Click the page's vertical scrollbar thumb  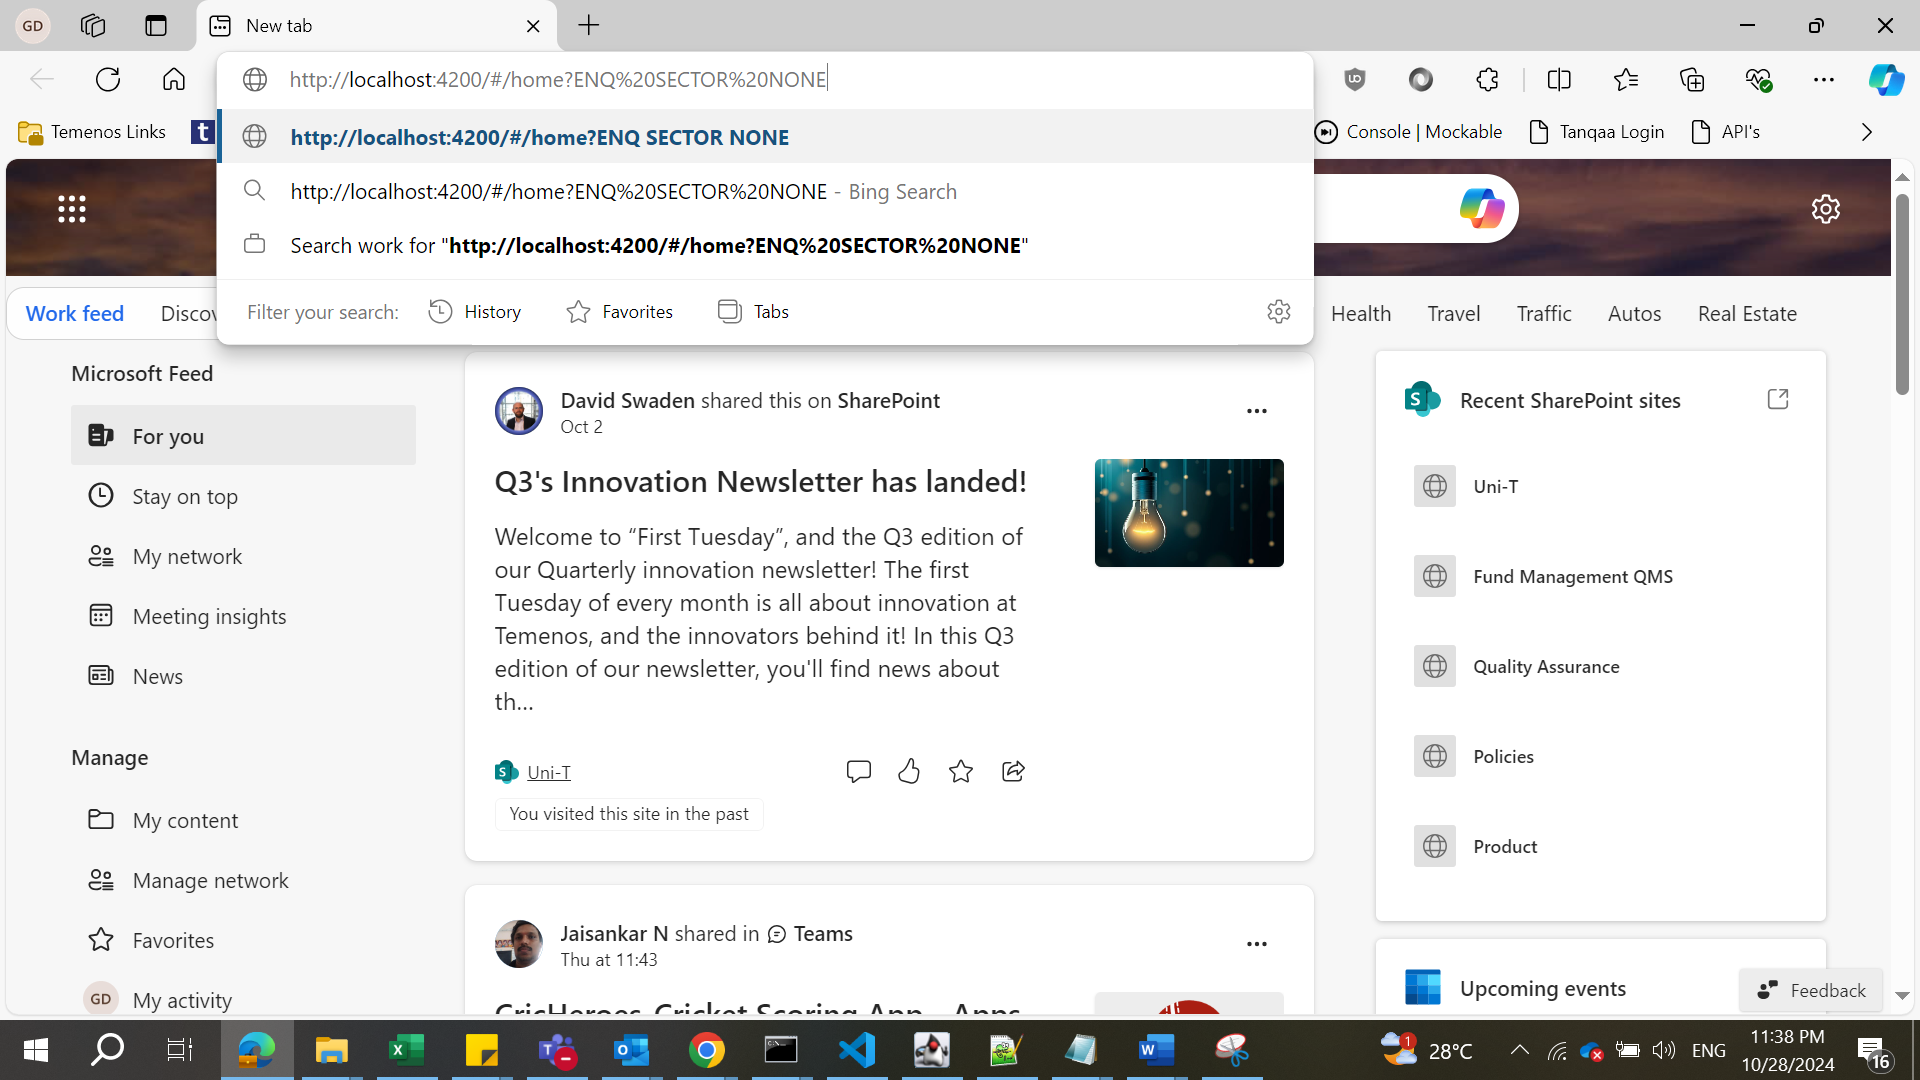(1902, 295)
